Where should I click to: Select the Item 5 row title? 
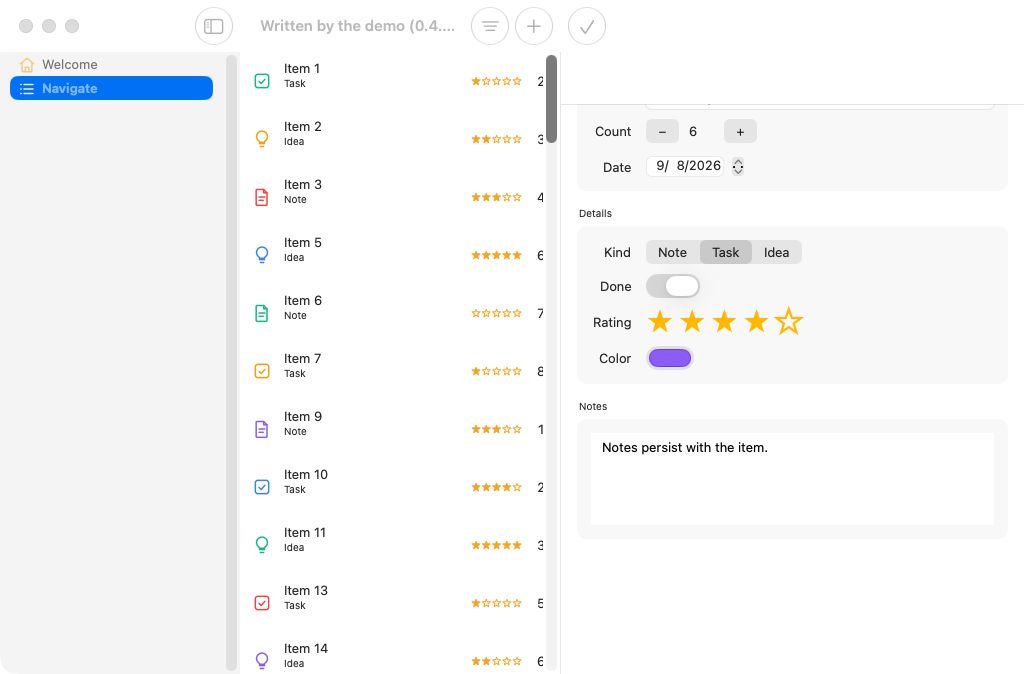[x=302, y=243]
